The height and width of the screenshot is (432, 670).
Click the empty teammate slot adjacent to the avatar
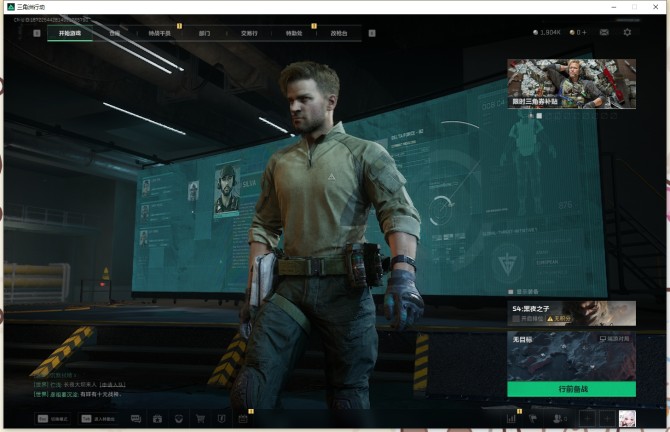[607, 419]
